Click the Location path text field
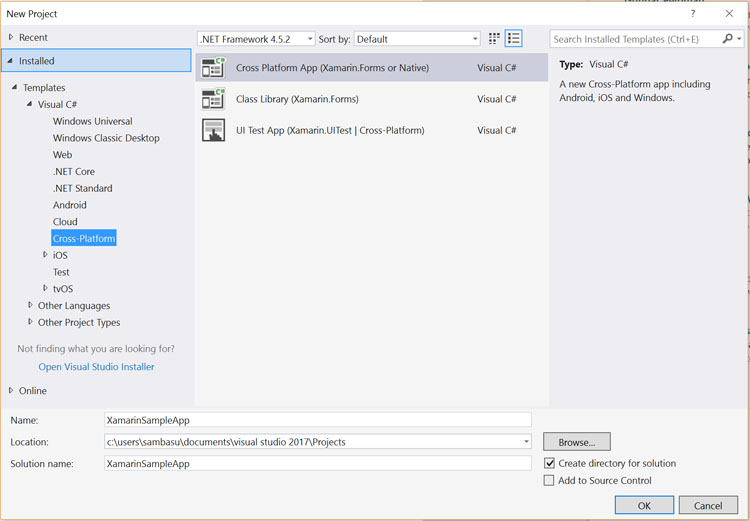Screen dimensions: 750x521 [313, 442]
